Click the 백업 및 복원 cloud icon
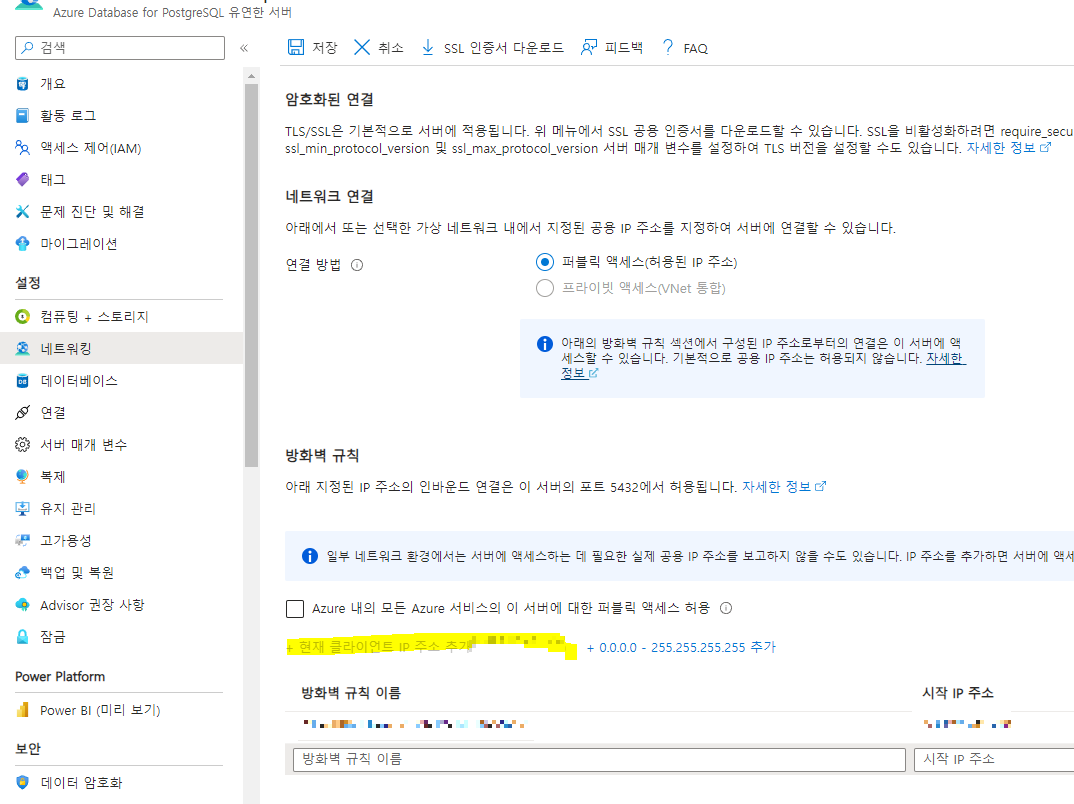 [x=23, y=573]
